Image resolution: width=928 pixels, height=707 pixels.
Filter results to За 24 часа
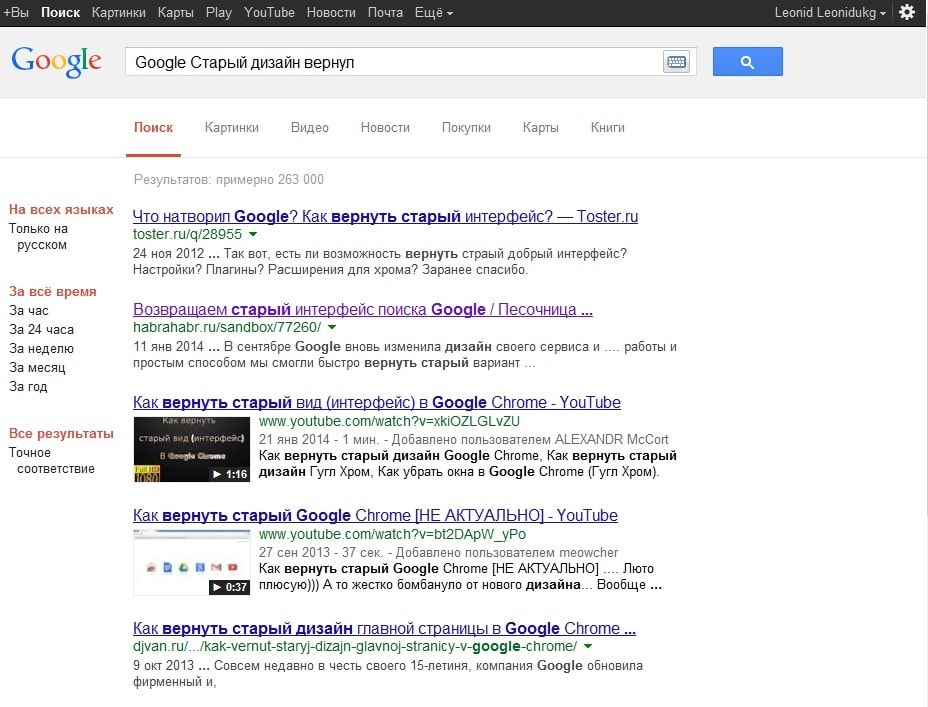click(x=41, y=330)
